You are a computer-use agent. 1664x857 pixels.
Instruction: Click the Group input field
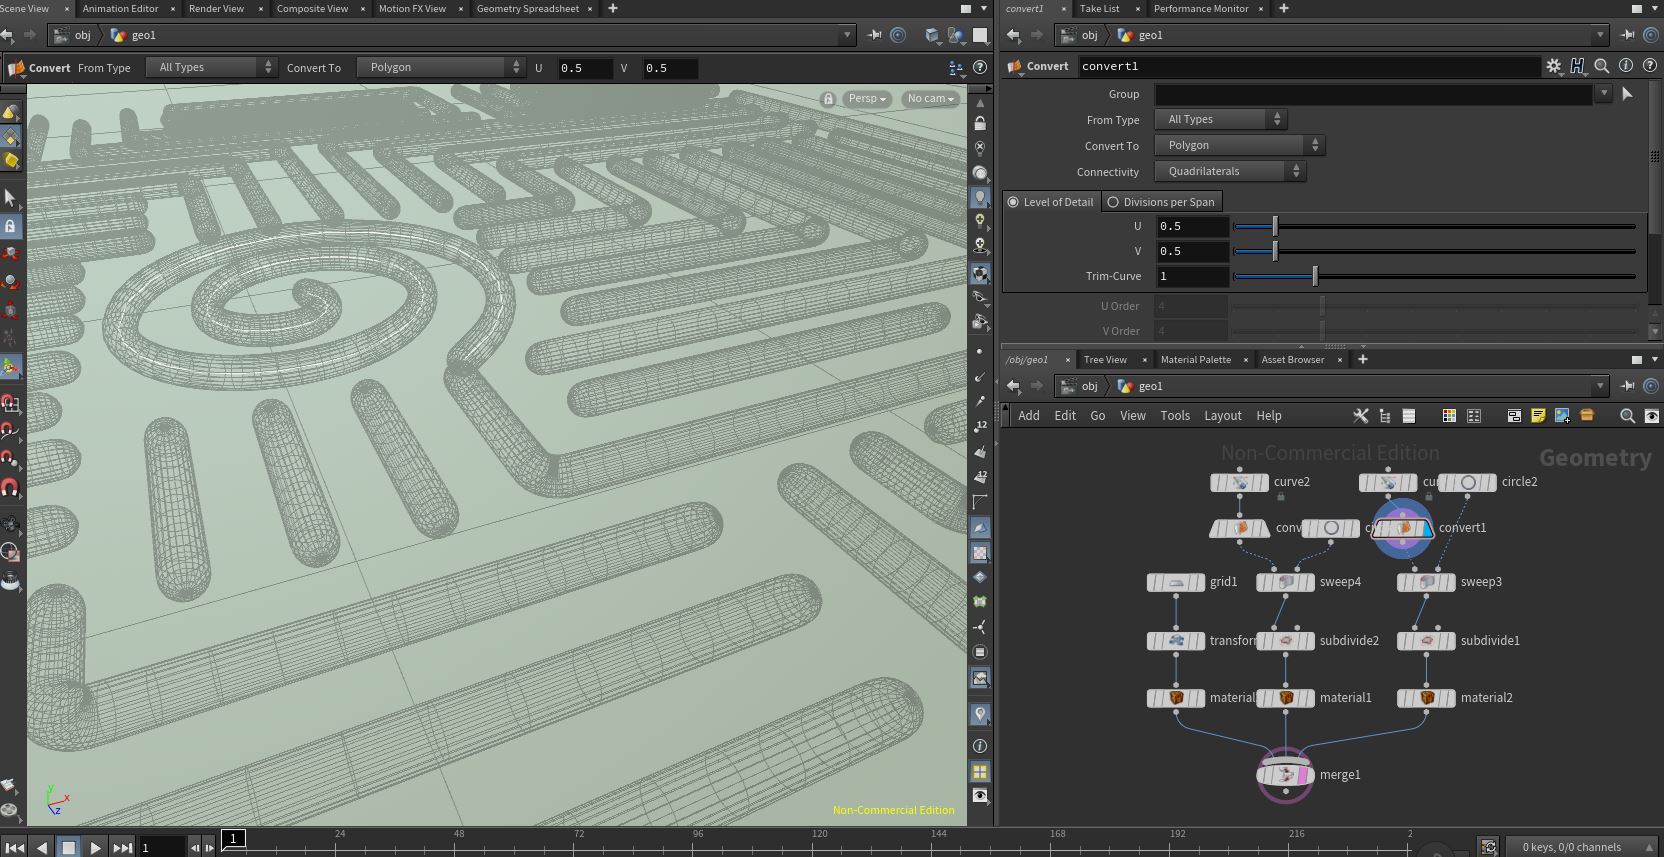tap(1374, 94)
